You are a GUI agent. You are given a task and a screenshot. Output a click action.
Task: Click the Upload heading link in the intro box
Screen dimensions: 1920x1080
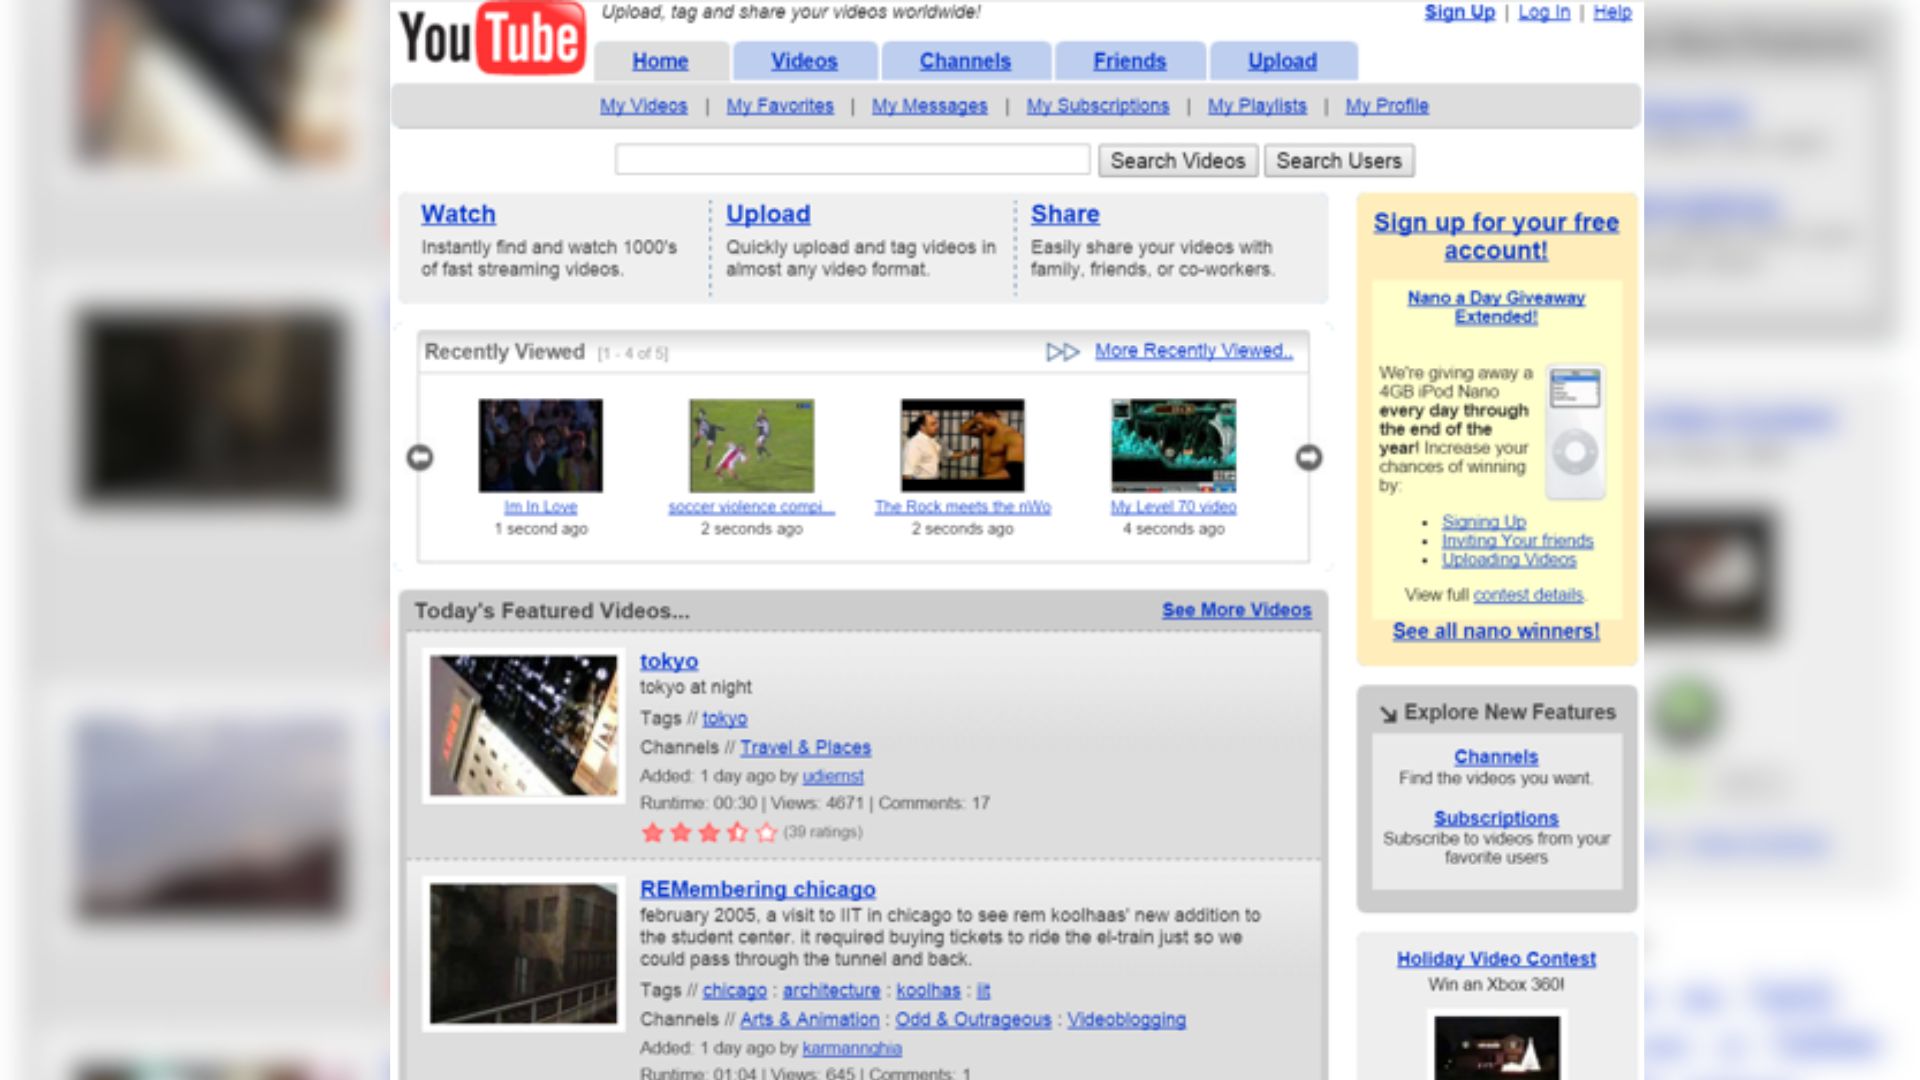tap(768, 214)
